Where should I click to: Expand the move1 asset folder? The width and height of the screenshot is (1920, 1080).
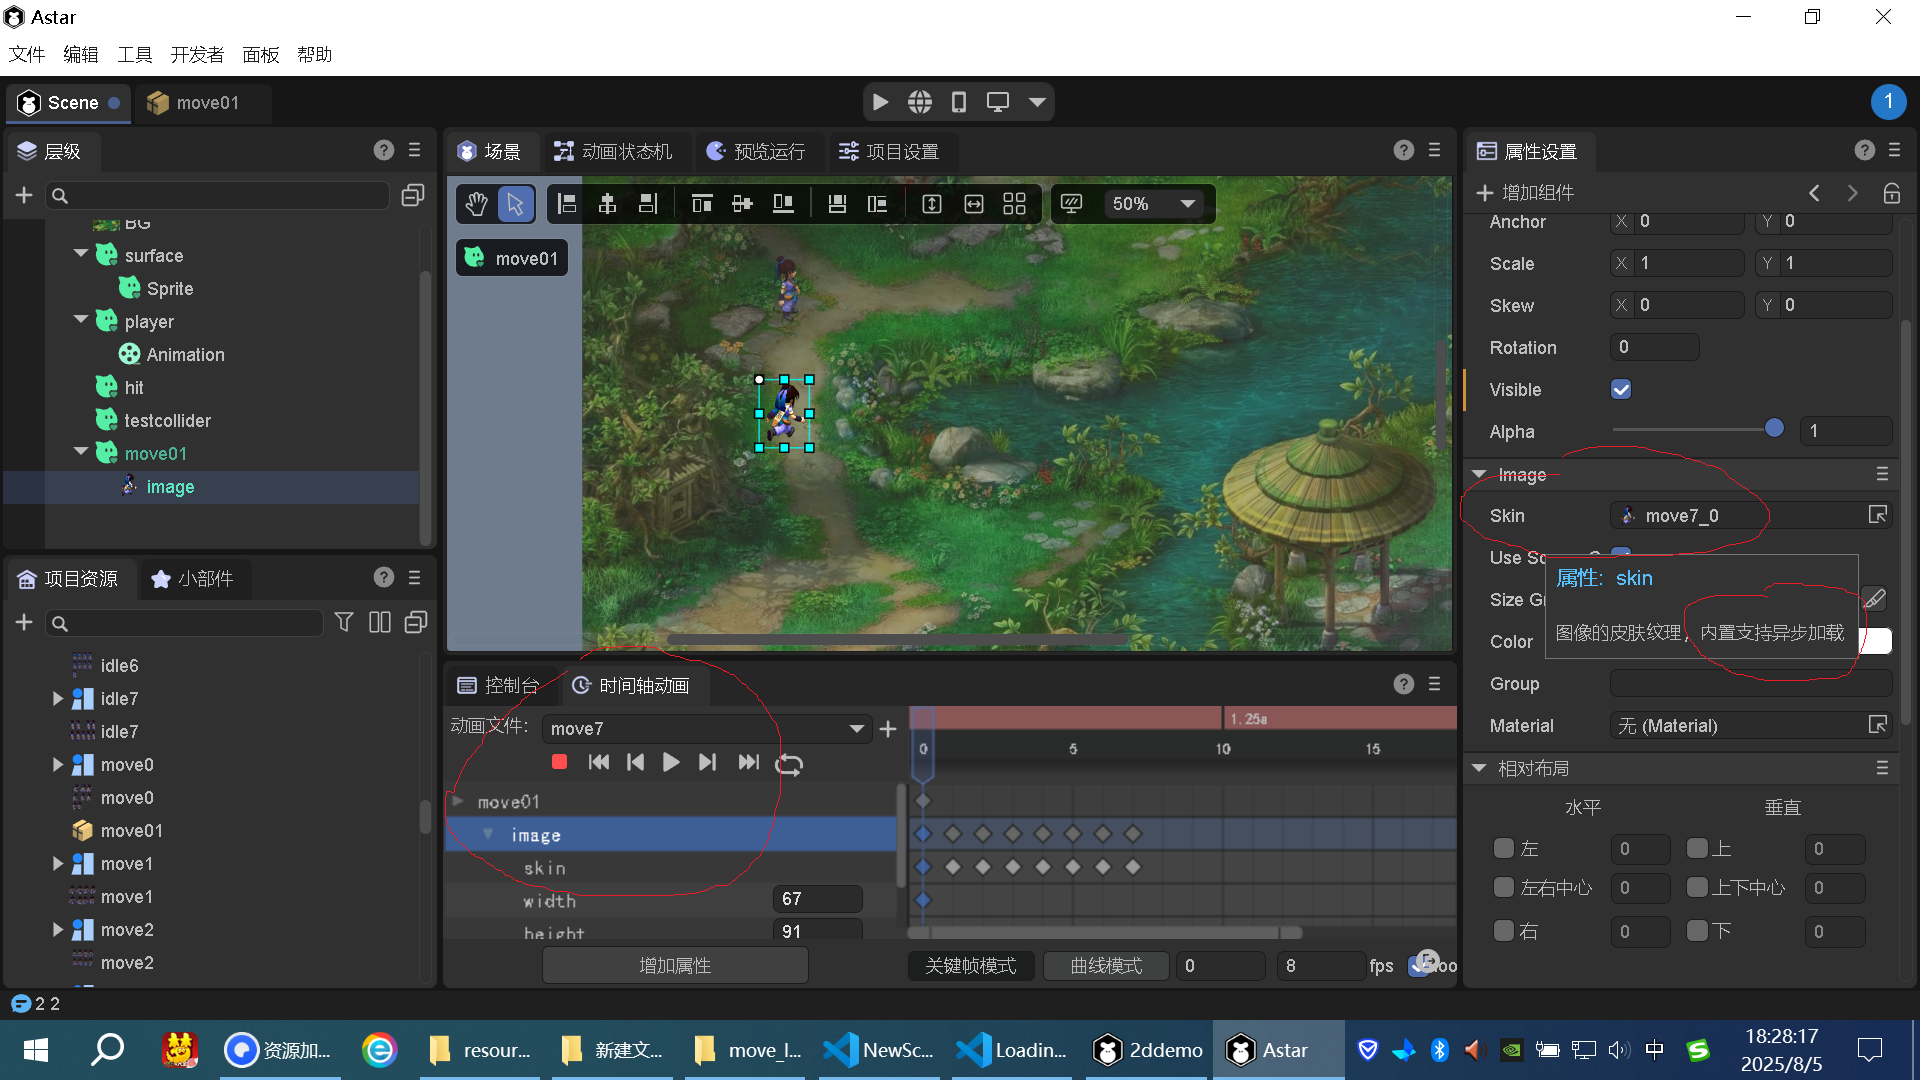[58, 863]
